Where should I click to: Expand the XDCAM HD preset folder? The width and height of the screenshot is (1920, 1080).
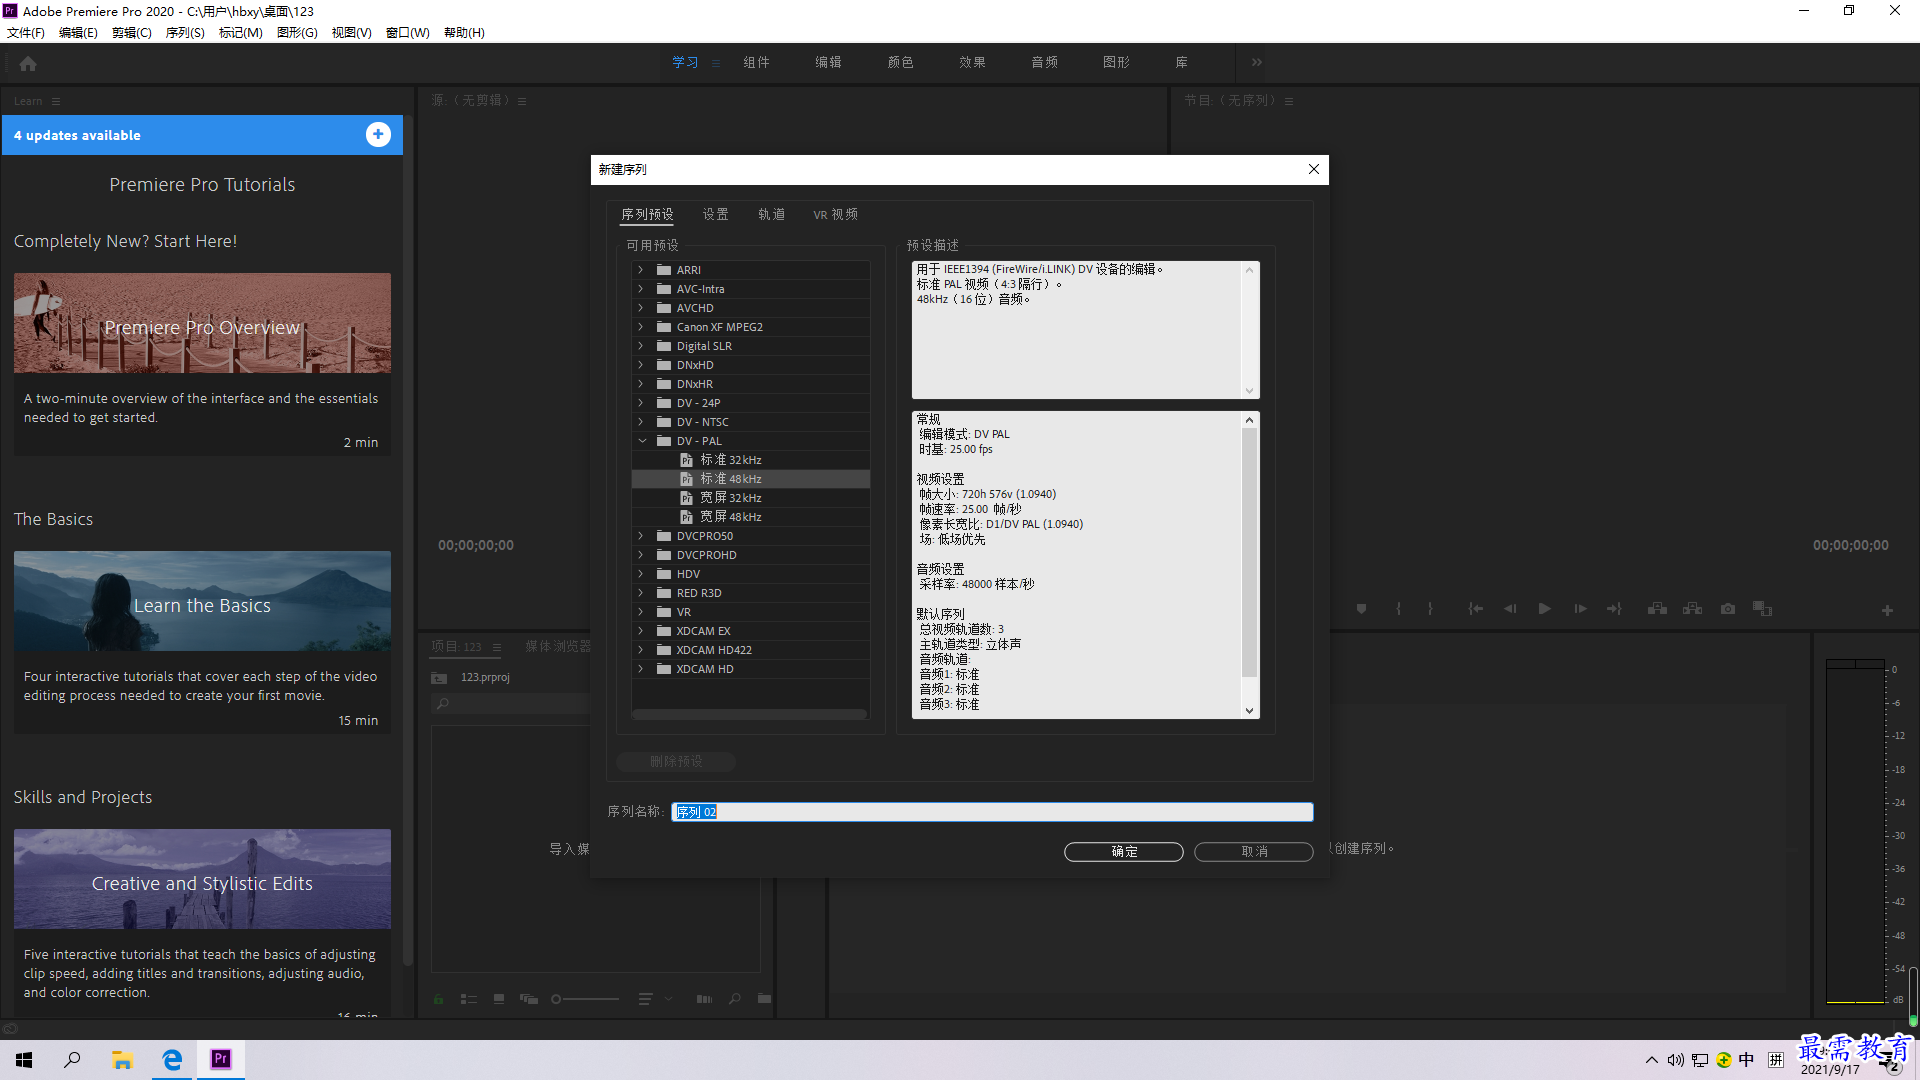[641, 669]
